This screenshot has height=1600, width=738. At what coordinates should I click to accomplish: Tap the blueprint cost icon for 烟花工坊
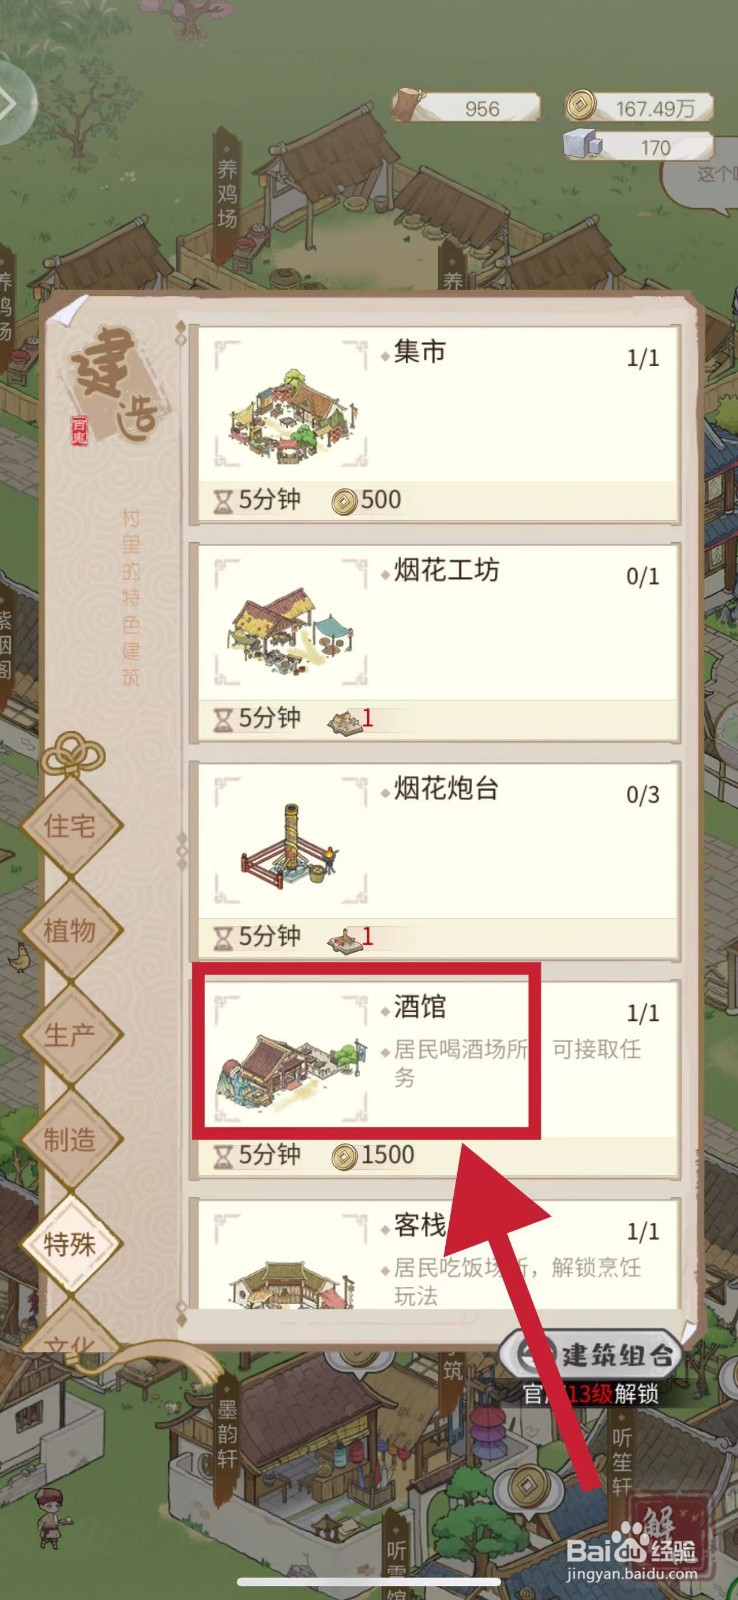click(x=345, y=719)
